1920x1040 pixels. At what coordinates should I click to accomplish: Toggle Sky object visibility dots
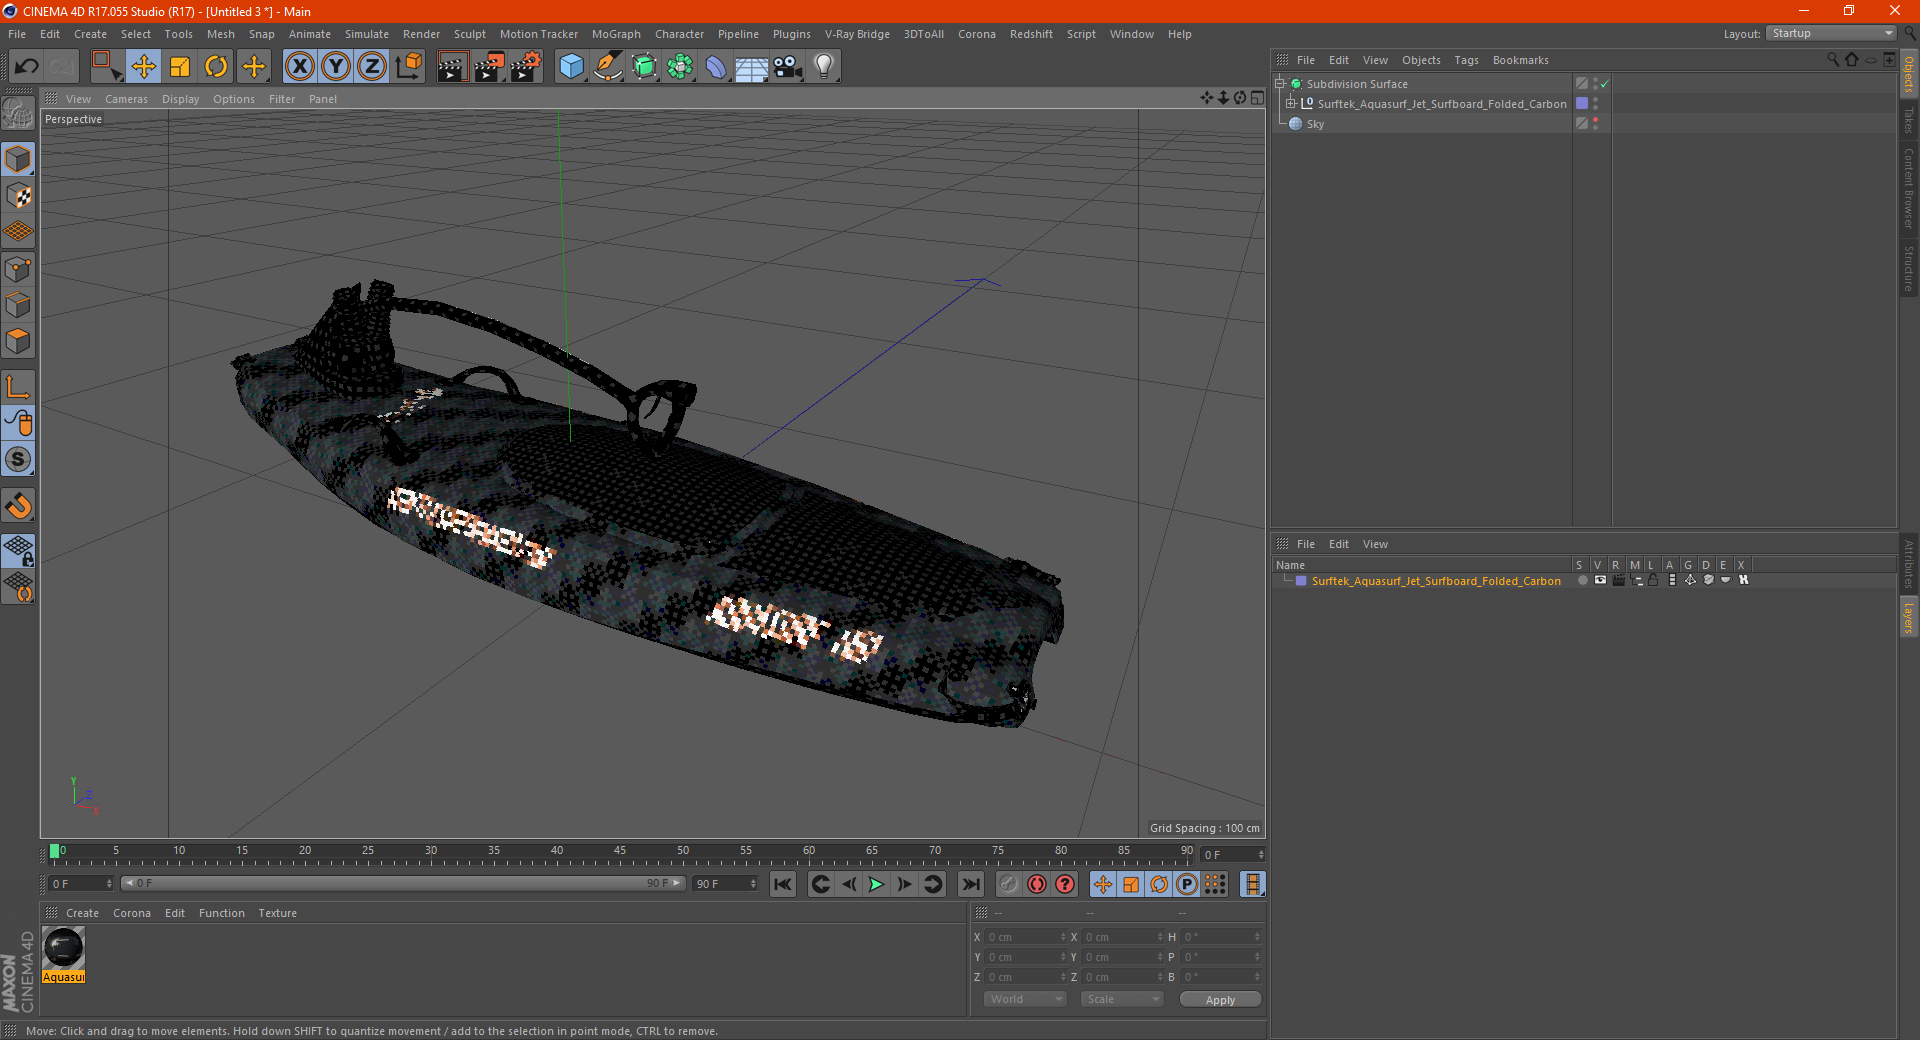tap(1595, 123)
